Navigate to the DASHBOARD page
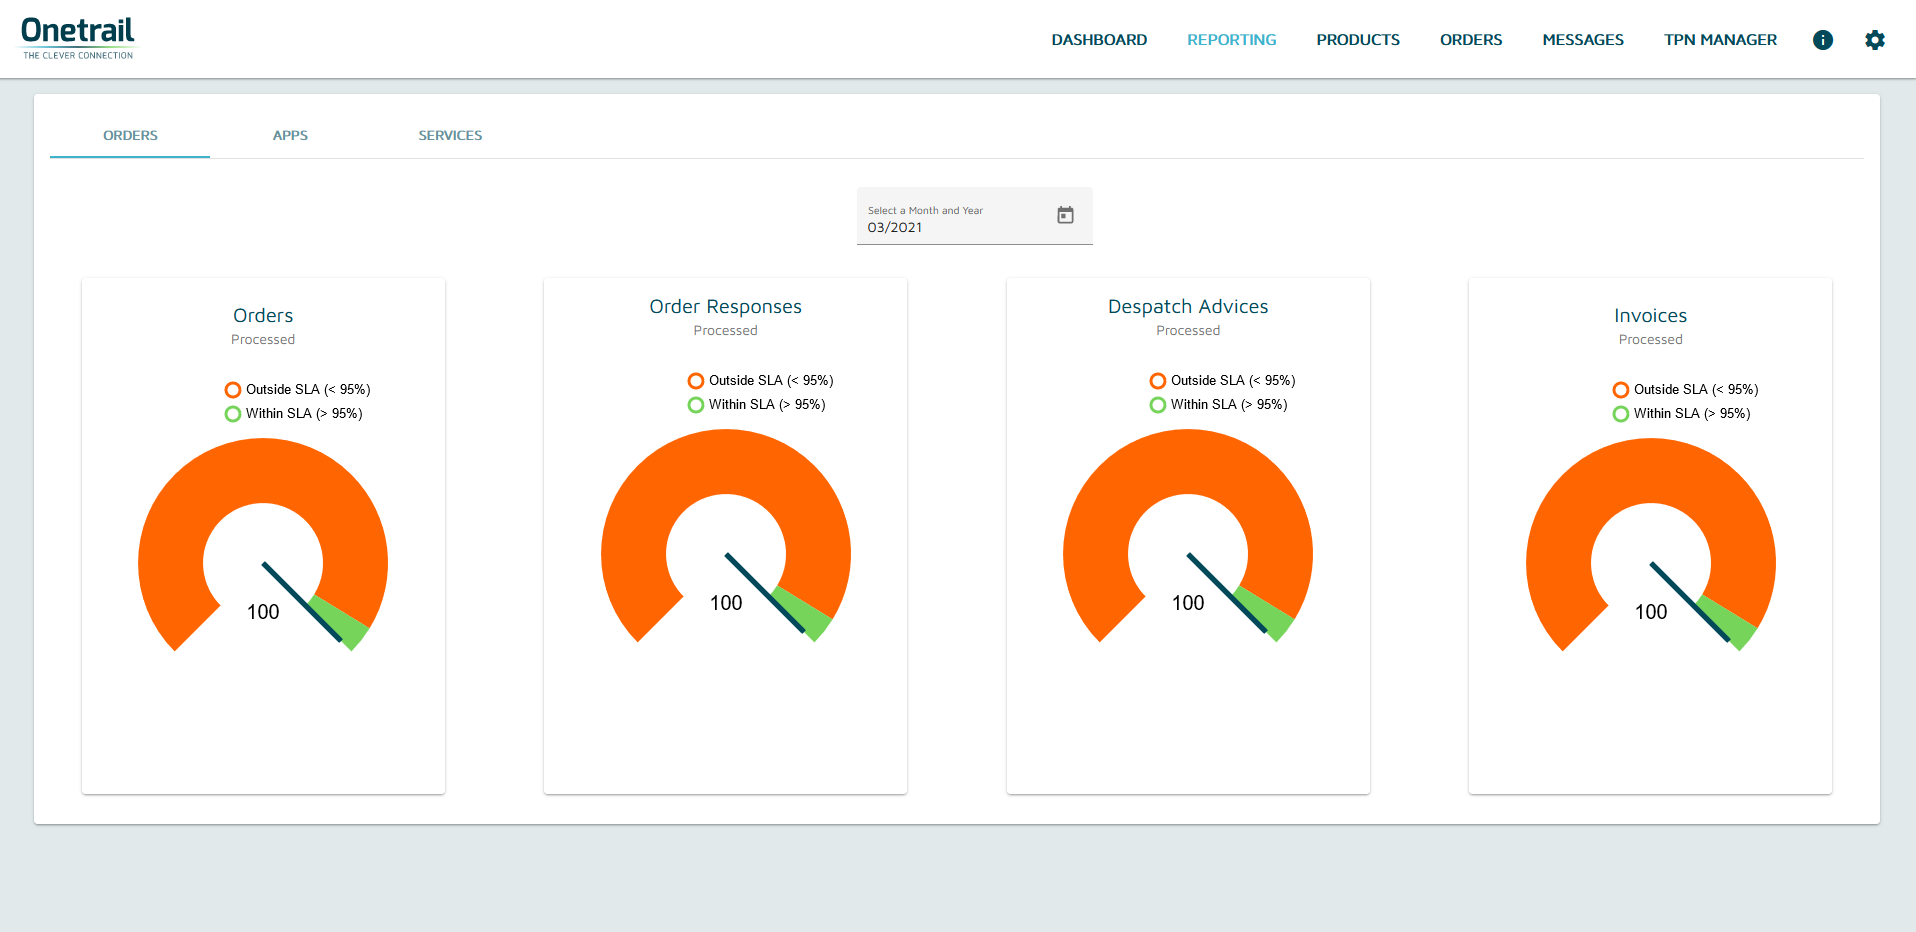The height and width of the screenshot is (932, 1916). coord(1099,40)
